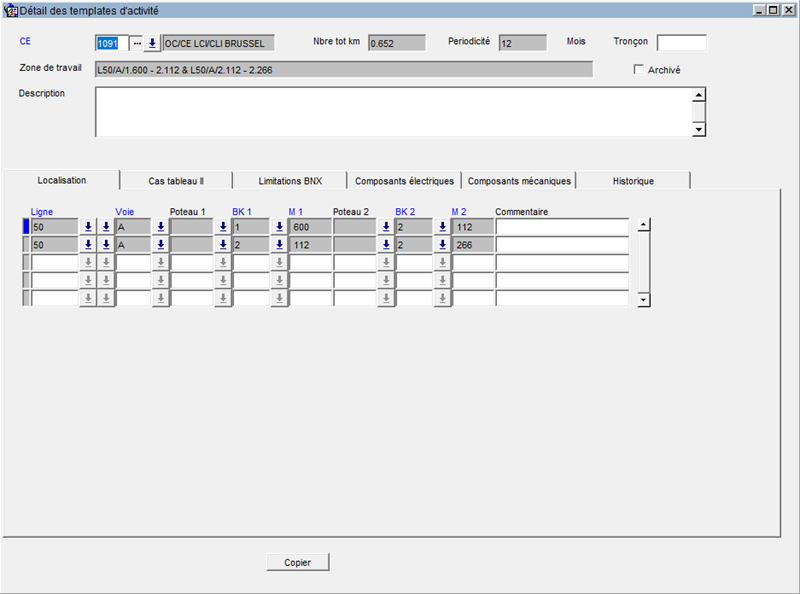
Task: Click the Ligne cell 50 in the first row
Action: 55,227
